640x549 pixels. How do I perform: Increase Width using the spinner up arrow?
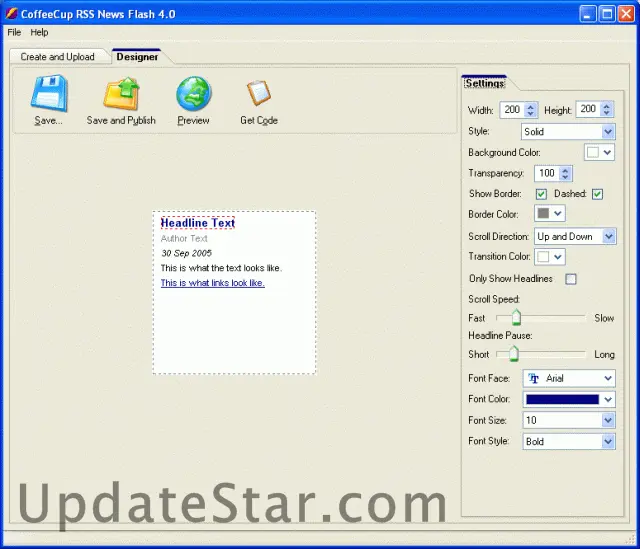coord(531,106)
